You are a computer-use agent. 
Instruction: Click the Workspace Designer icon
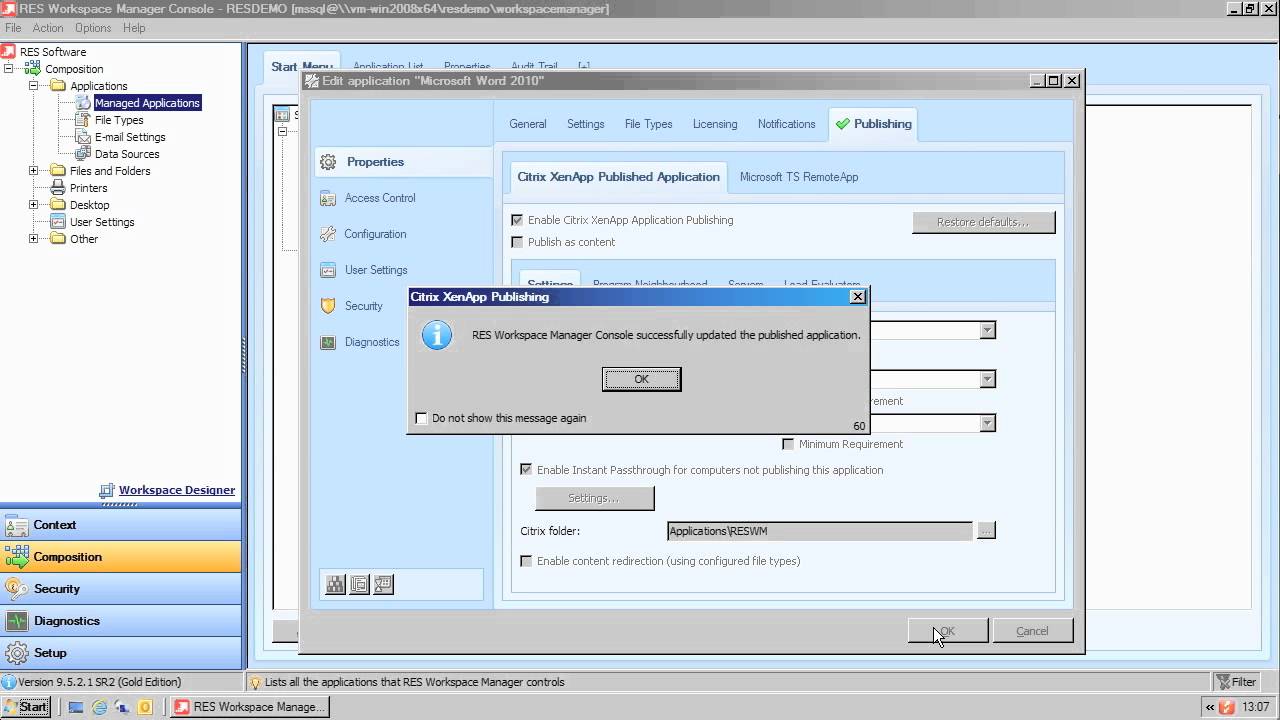pos(107,491)
